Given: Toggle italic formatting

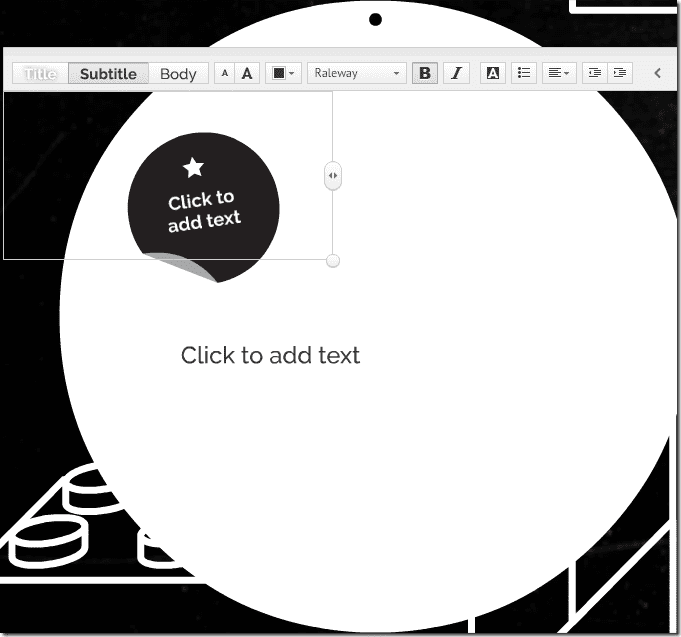Looking at the screenshot, I should pyautogui.click(x=456, y=73).
